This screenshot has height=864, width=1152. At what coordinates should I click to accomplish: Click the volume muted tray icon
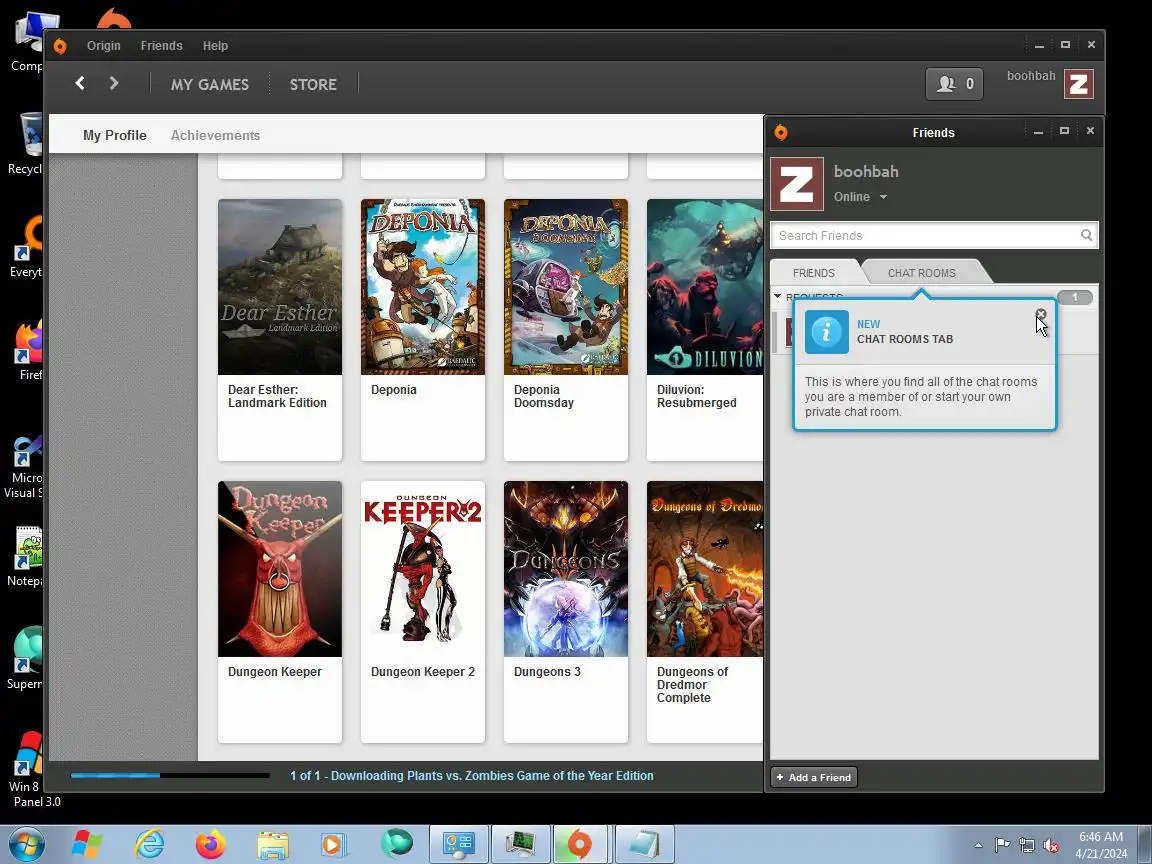[x=1051, y=846]
